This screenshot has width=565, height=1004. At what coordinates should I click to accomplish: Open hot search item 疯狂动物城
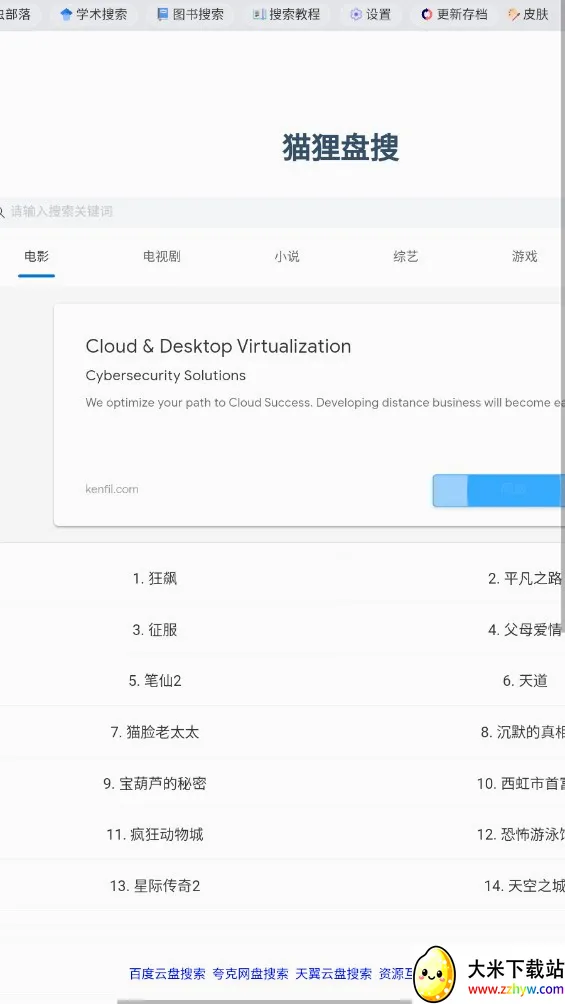[x=155, y=834]
